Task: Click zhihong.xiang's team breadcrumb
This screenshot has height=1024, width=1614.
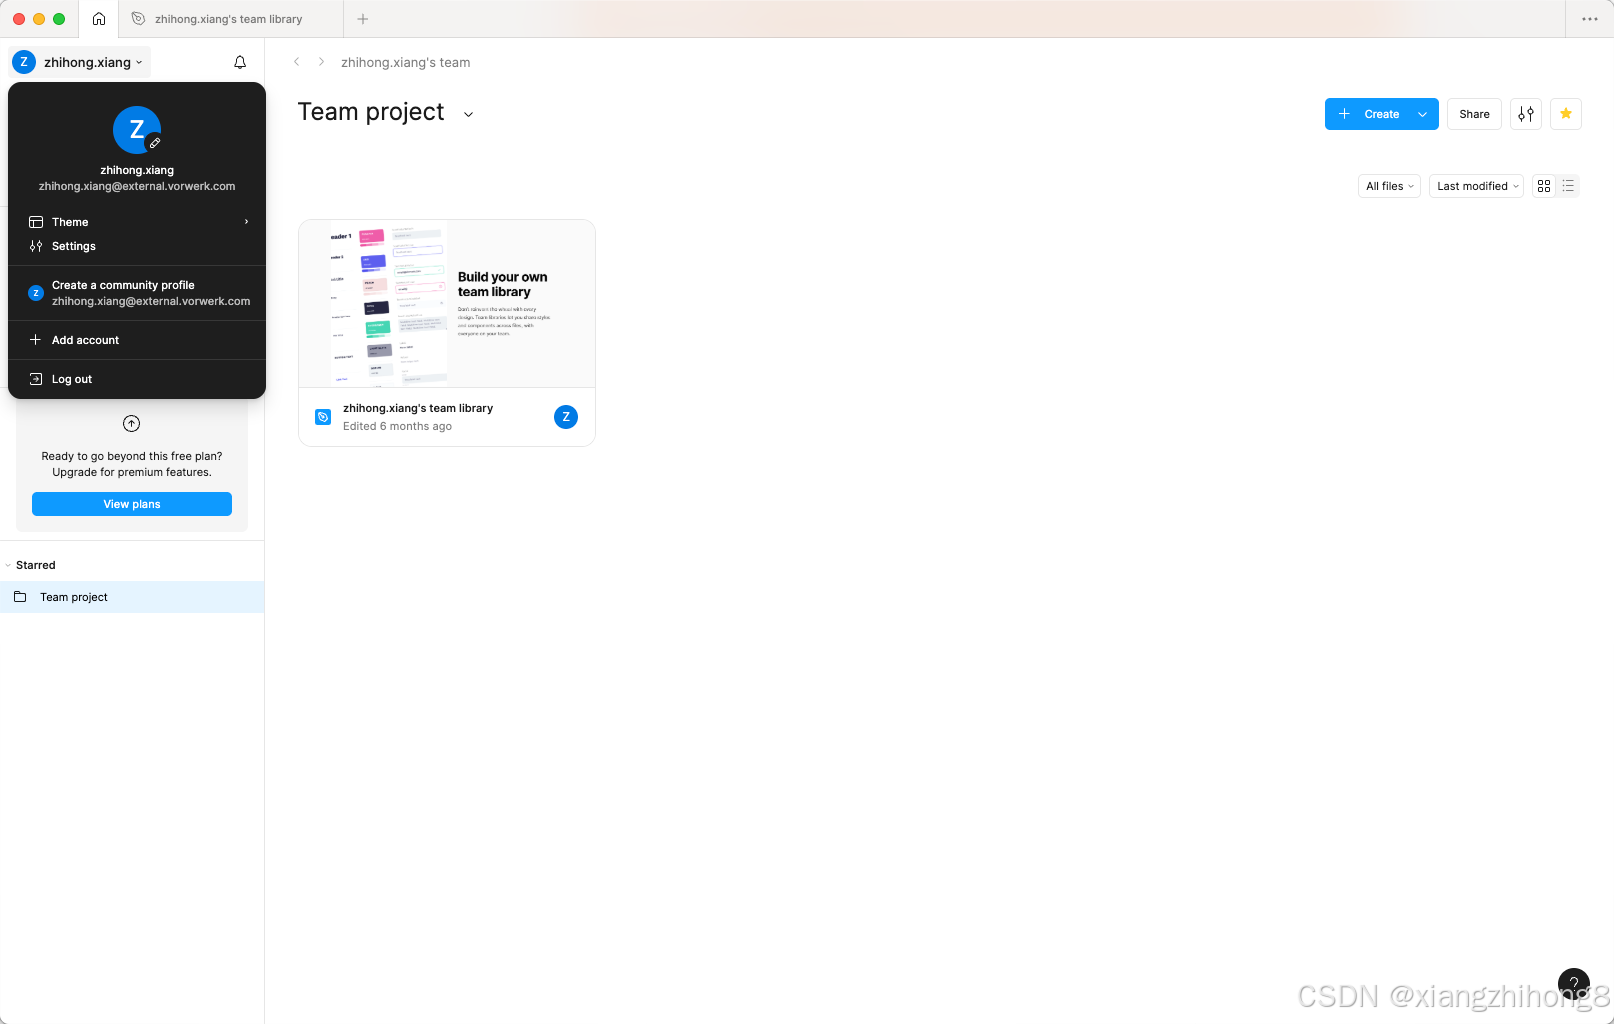Action: click(405, 62)
